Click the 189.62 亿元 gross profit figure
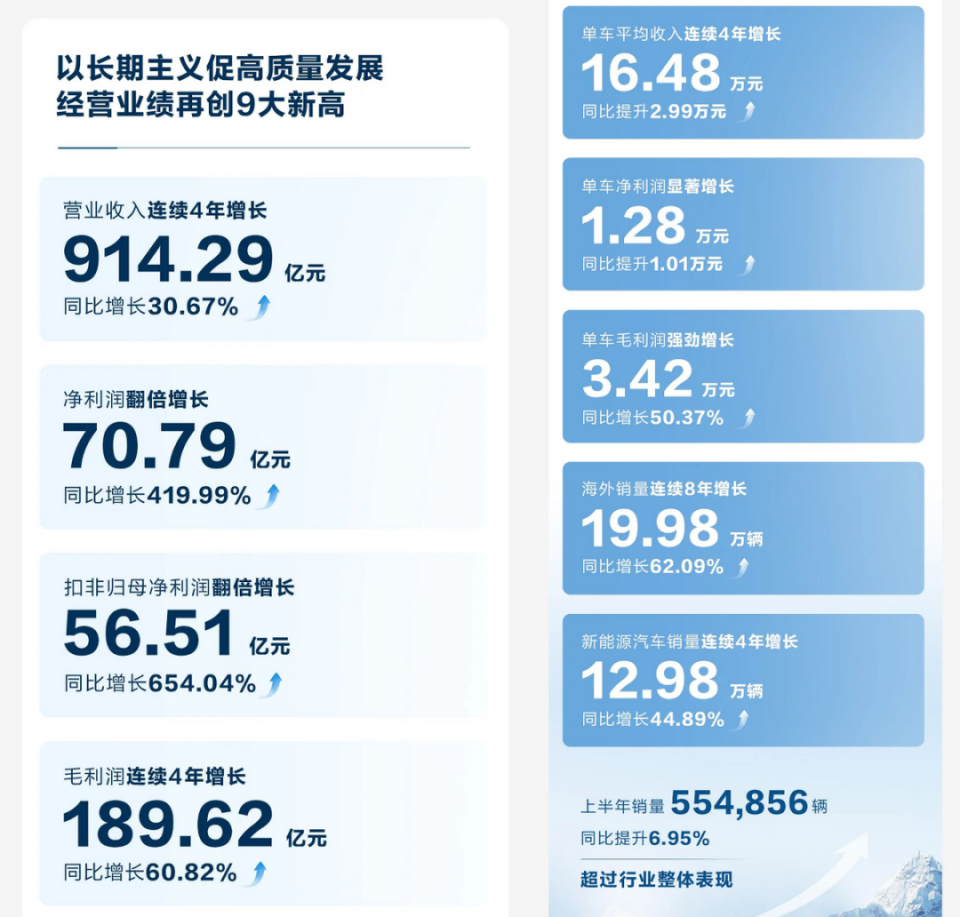The width and height of the screenshot is (960, 917). click(x=195, y=824)
